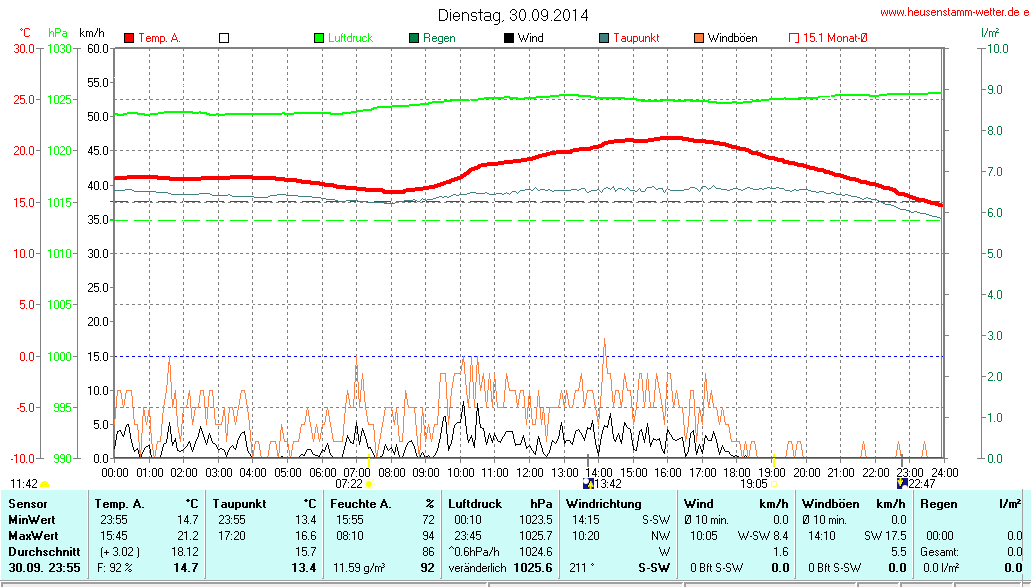Click the (+ 3.02 ) deviation value
This screenshot has width=1034, height=587.
point(119,551)
